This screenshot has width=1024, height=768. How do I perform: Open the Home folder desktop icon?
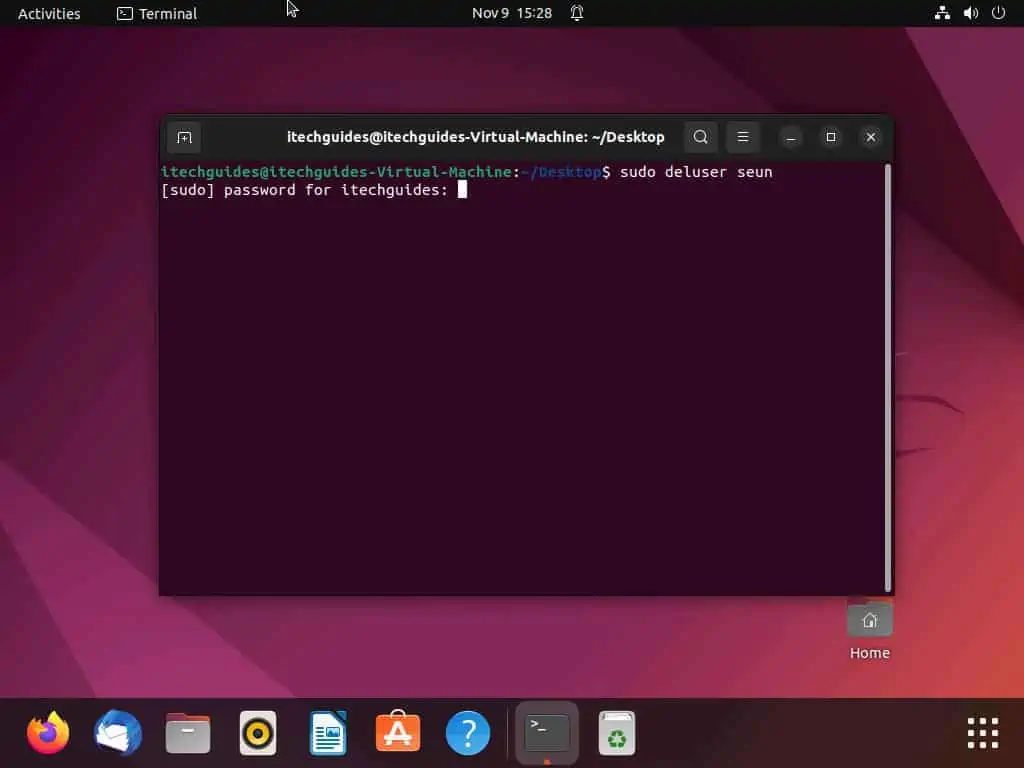869,618
